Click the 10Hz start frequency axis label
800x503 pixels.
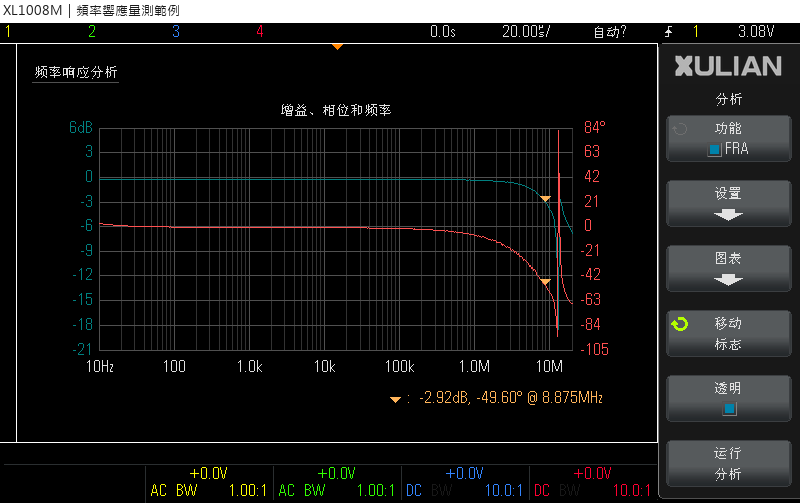pyautogui.click(x=100, y=366)
